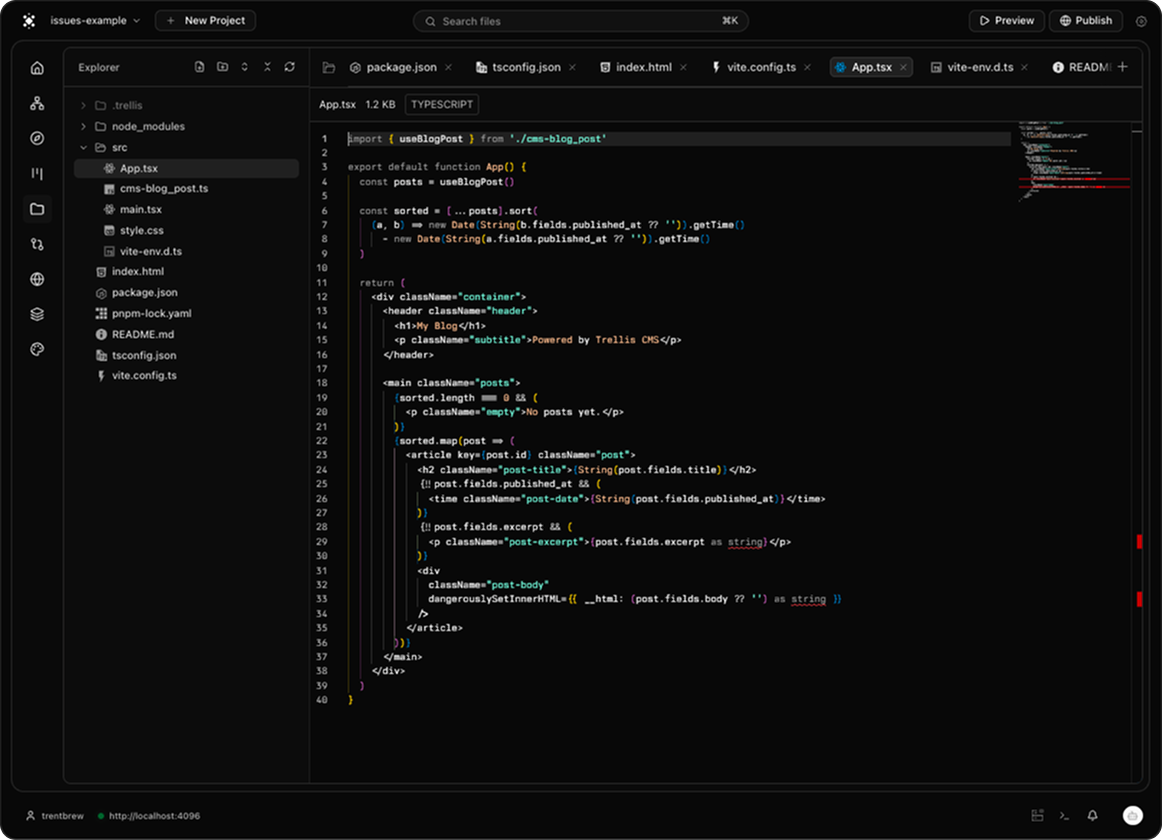Open main.tsx in the file tree
Screen dimensions: 1162x840
pyautogui.click(x=187, y=210)
